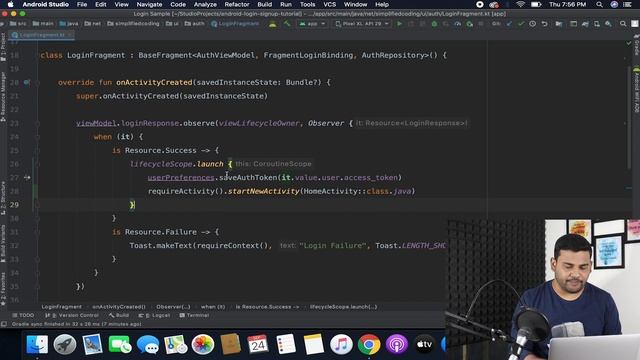
Task: Open the Project side tool window
Action: (3, 47)
